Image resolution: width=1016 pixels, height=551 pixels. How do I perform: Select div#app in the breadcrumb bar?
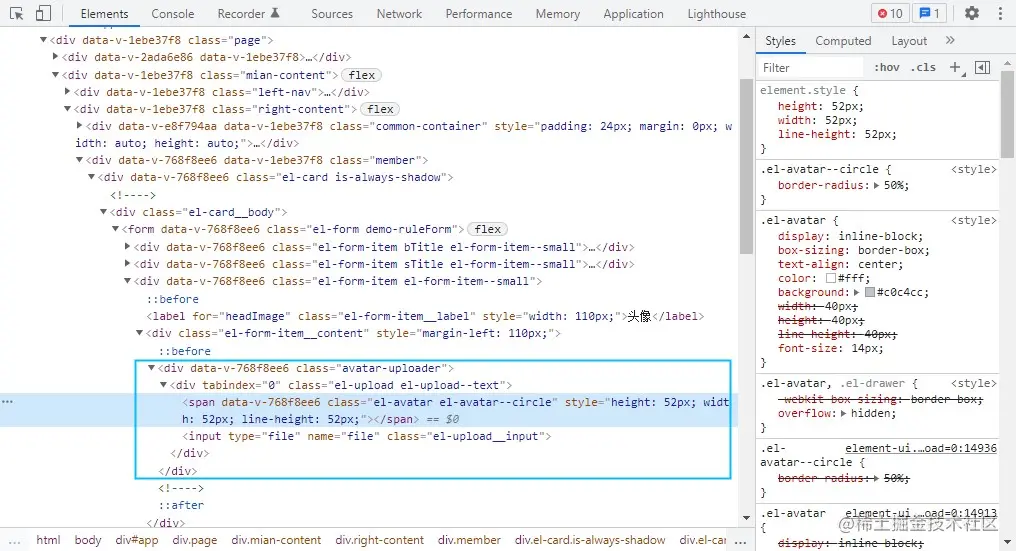pos(137,540)
